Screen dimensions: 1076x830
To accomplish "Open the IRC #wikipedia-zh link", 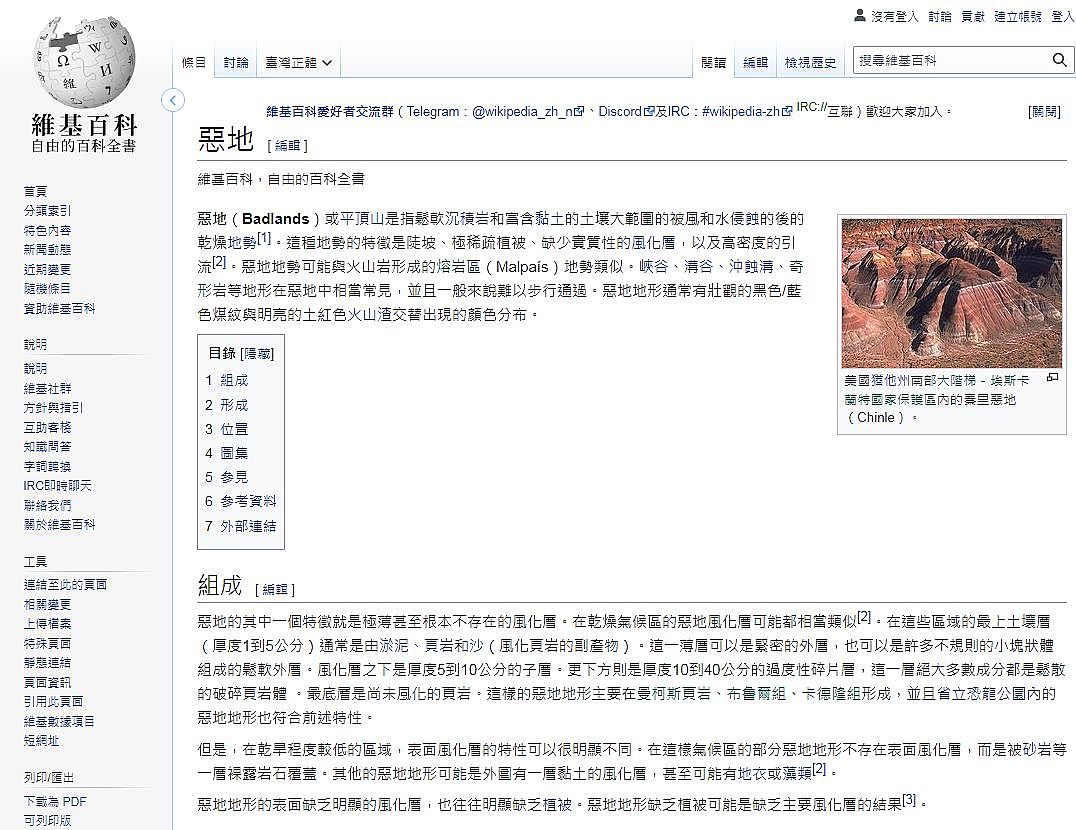I will coord(741,112).
